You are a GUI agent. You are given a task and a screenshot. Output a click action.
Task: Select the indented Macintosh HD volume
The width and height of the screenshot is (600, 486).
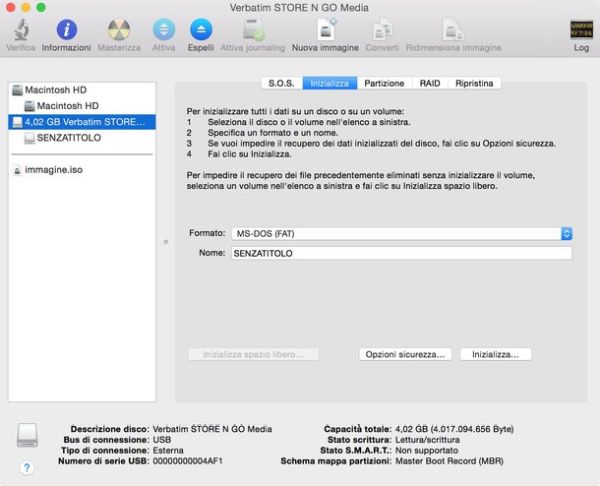[82, 106]
